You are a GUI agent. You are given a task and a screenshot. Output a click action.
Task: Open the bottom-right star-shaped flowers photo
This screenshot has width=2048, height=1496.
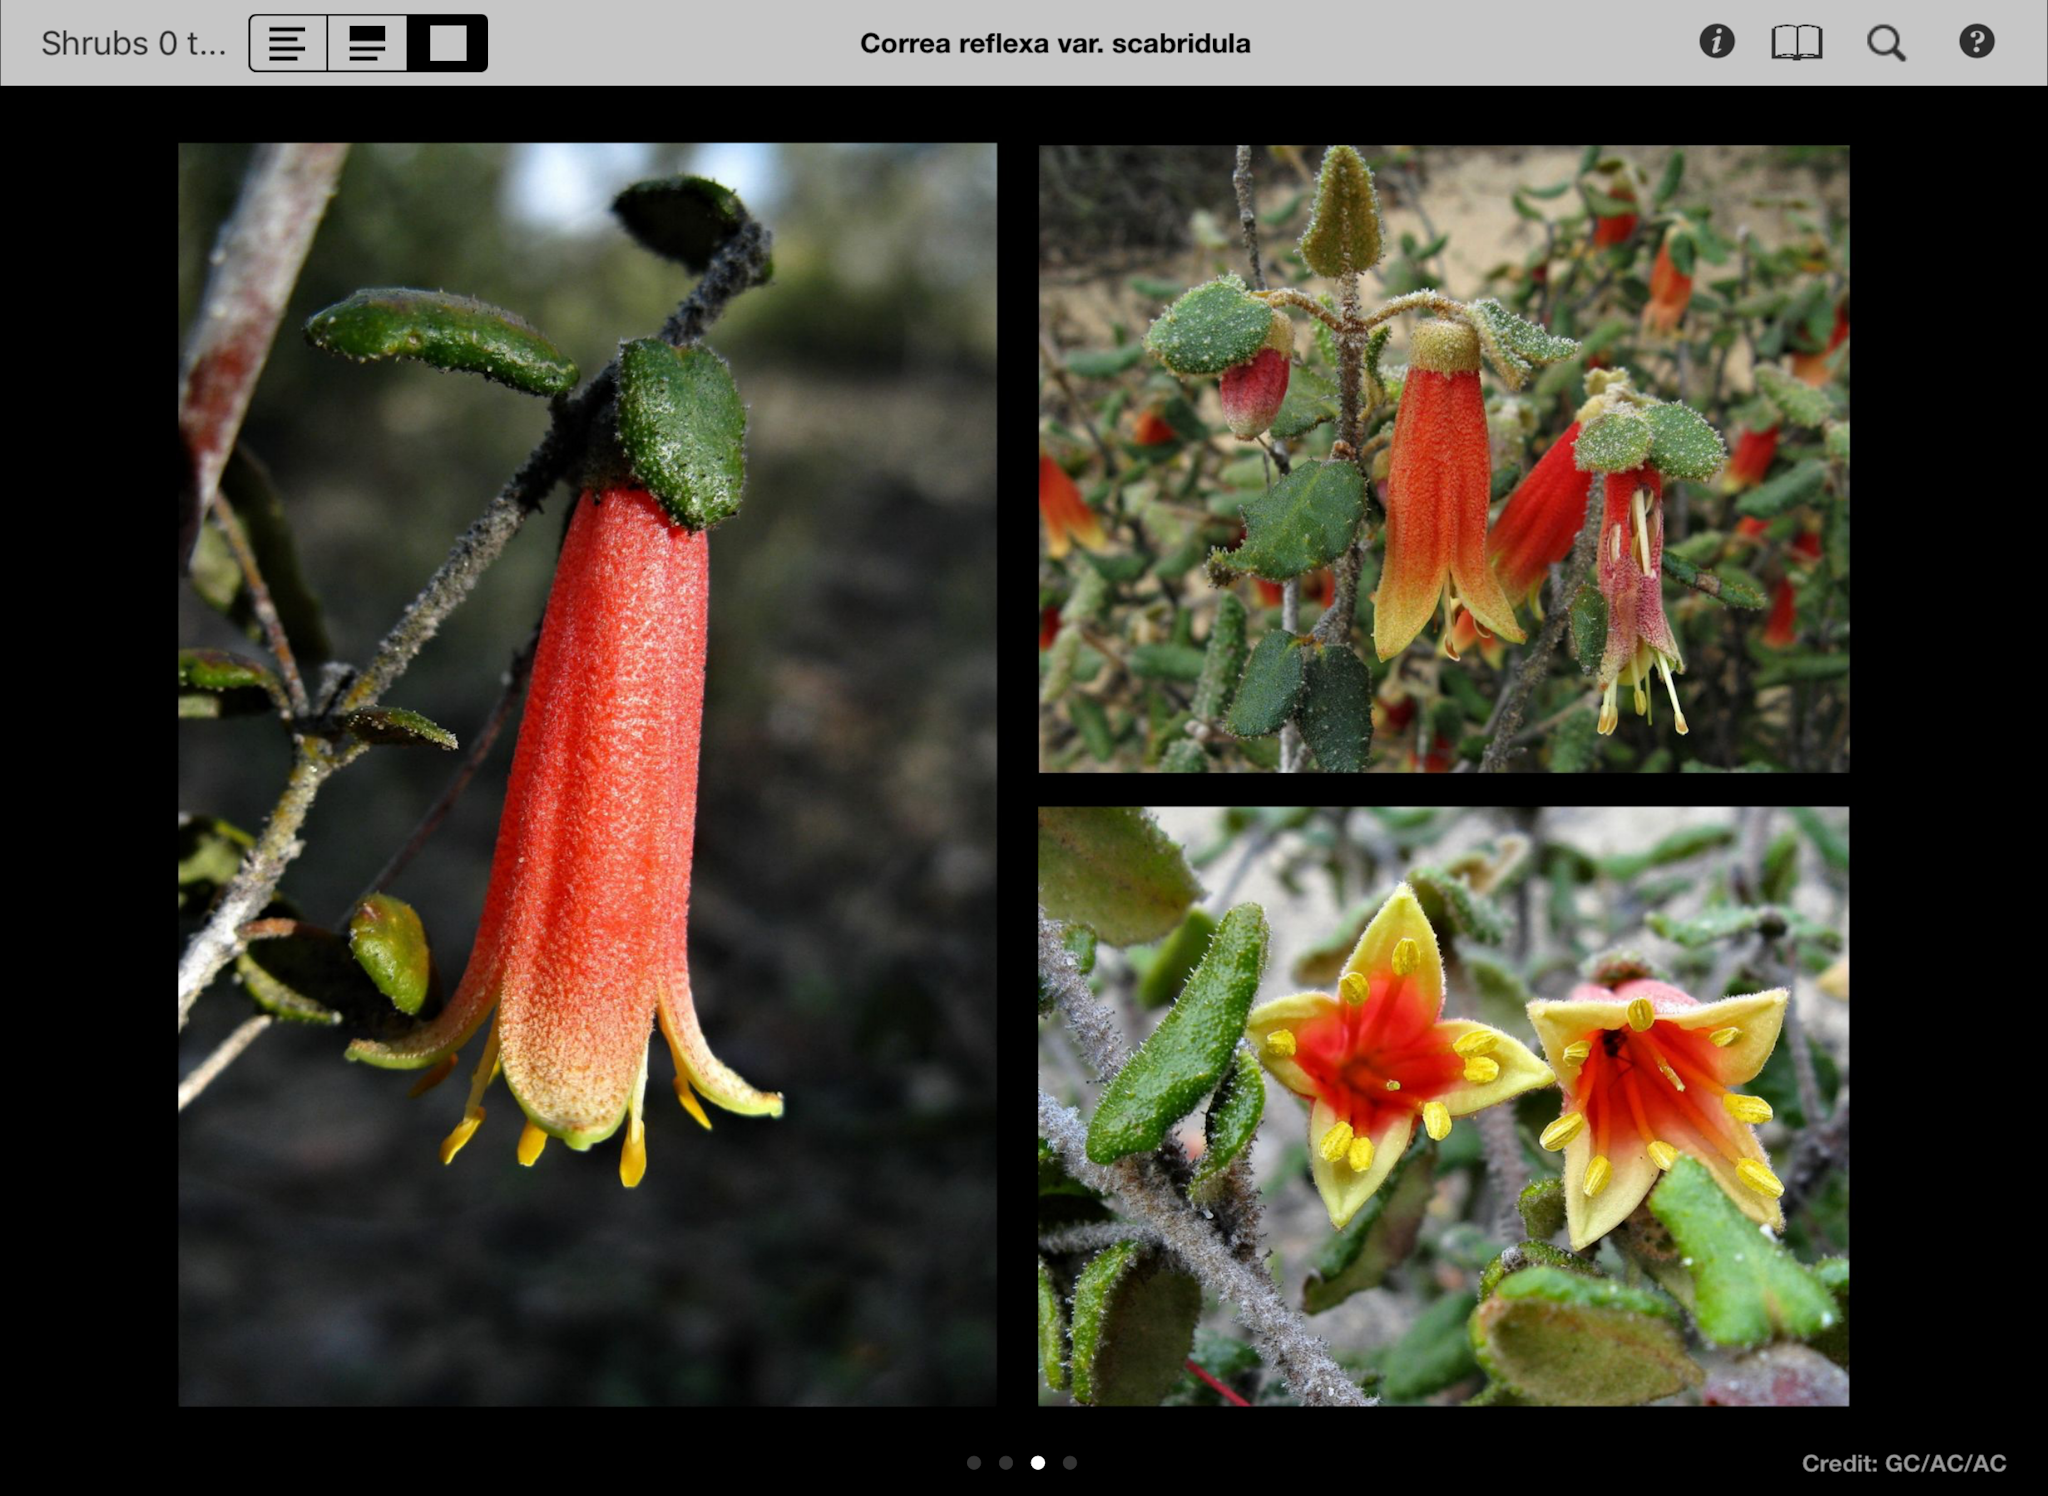point(1443,1105)
